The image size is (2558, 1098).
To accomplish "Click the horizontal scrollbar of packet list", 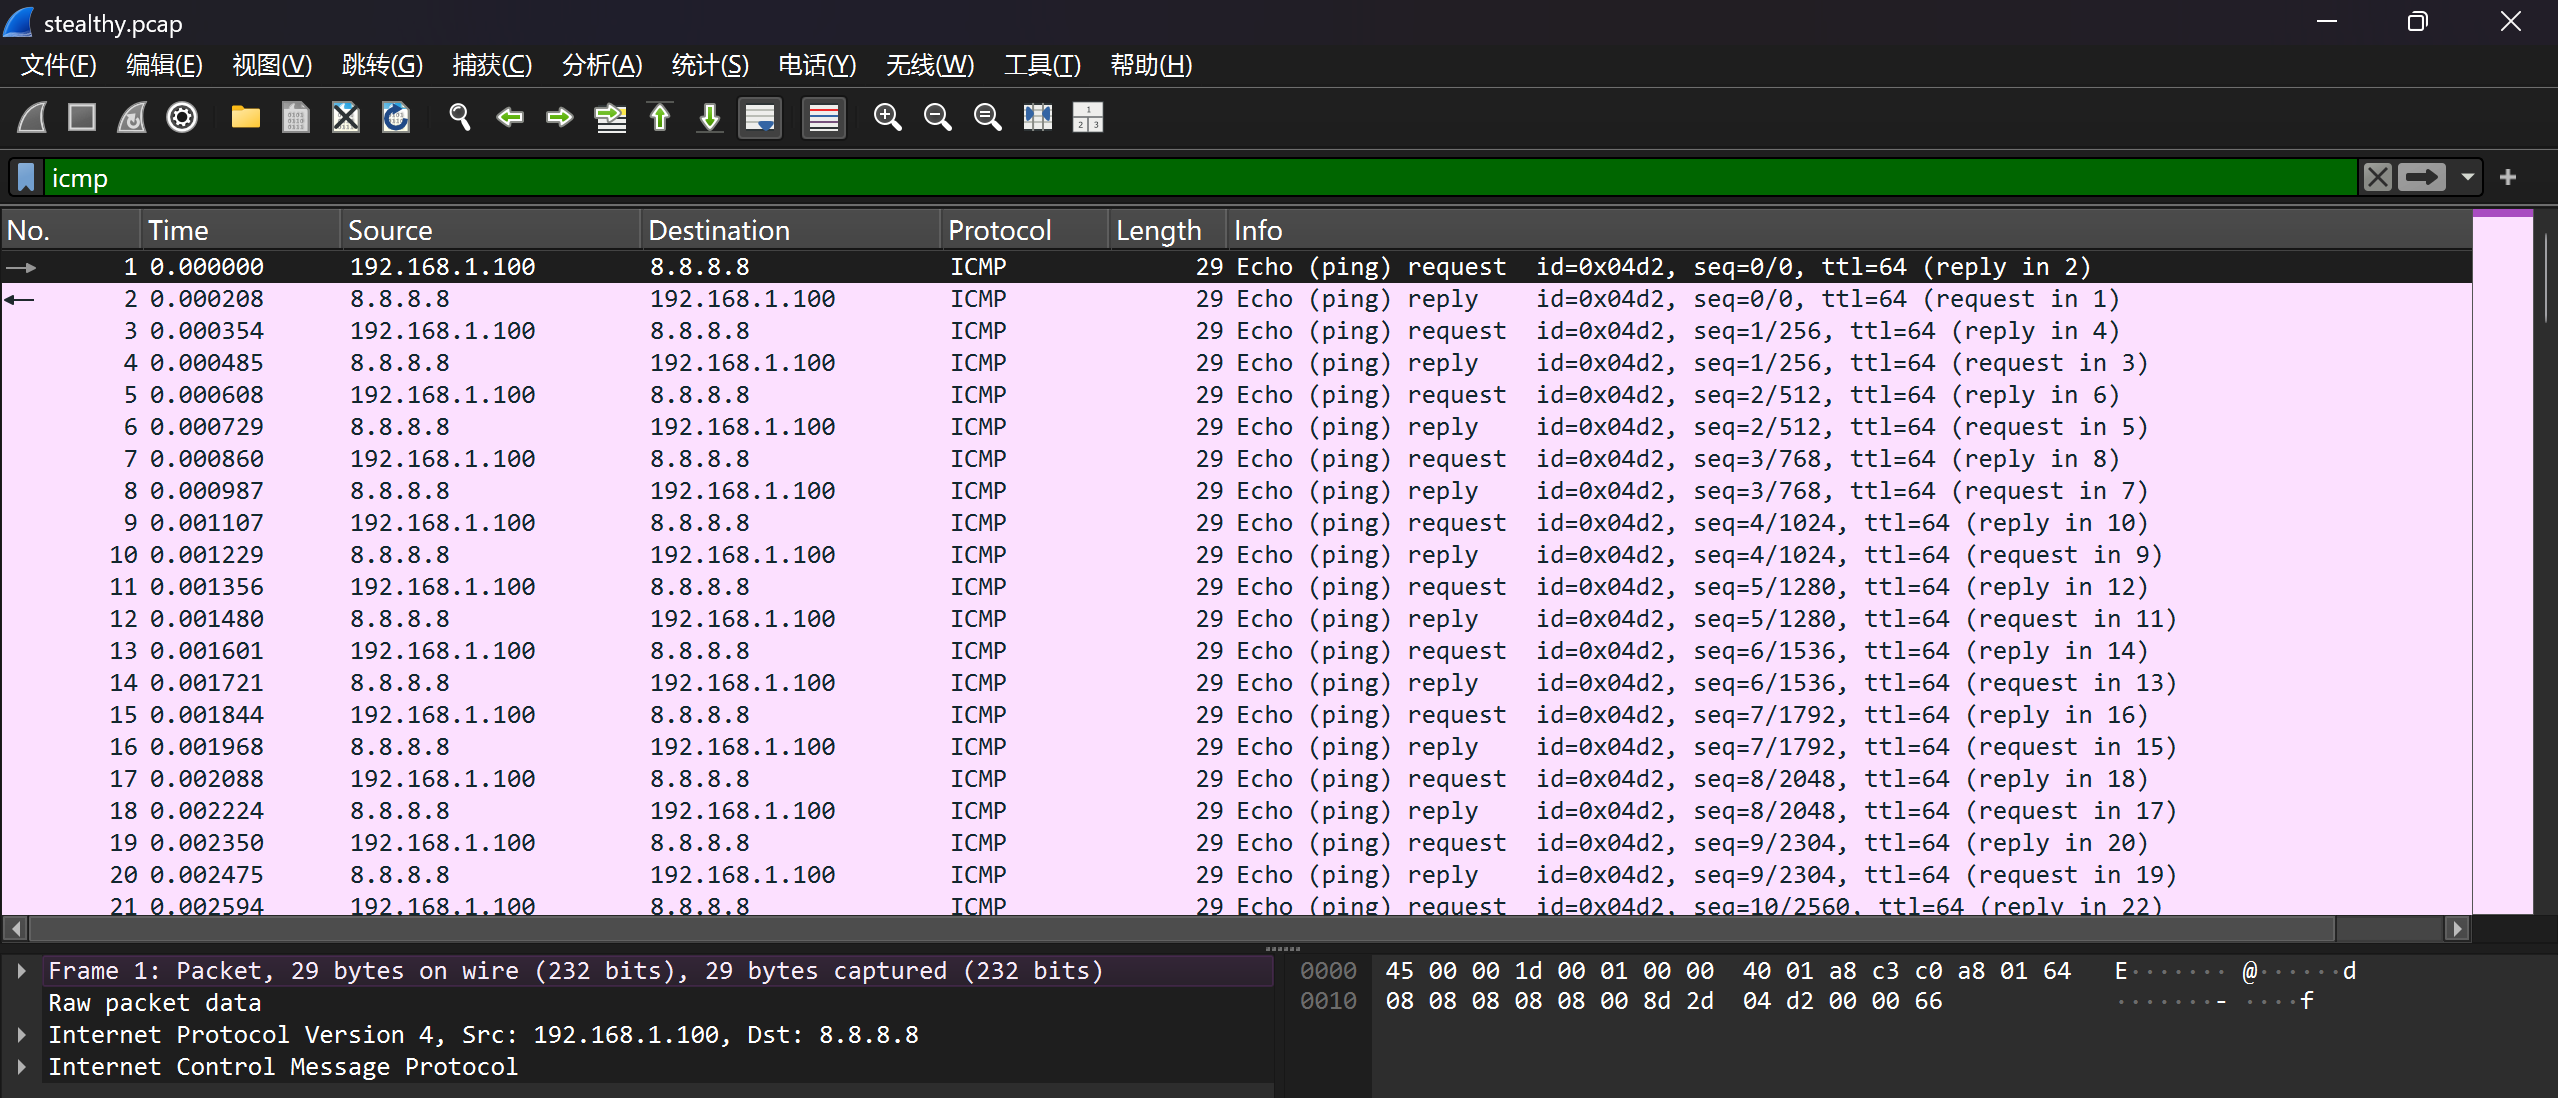I will [1180, 928].
